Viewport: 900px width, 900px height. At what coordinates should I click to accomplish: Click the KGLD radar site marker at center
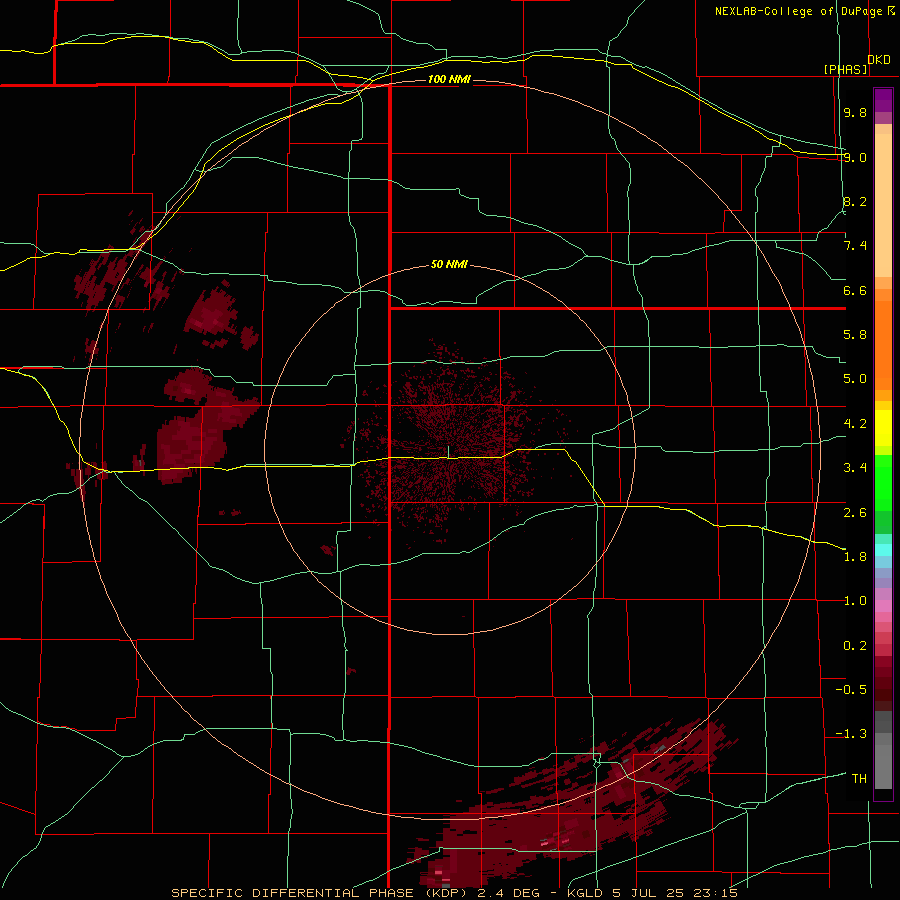(448, 452)
